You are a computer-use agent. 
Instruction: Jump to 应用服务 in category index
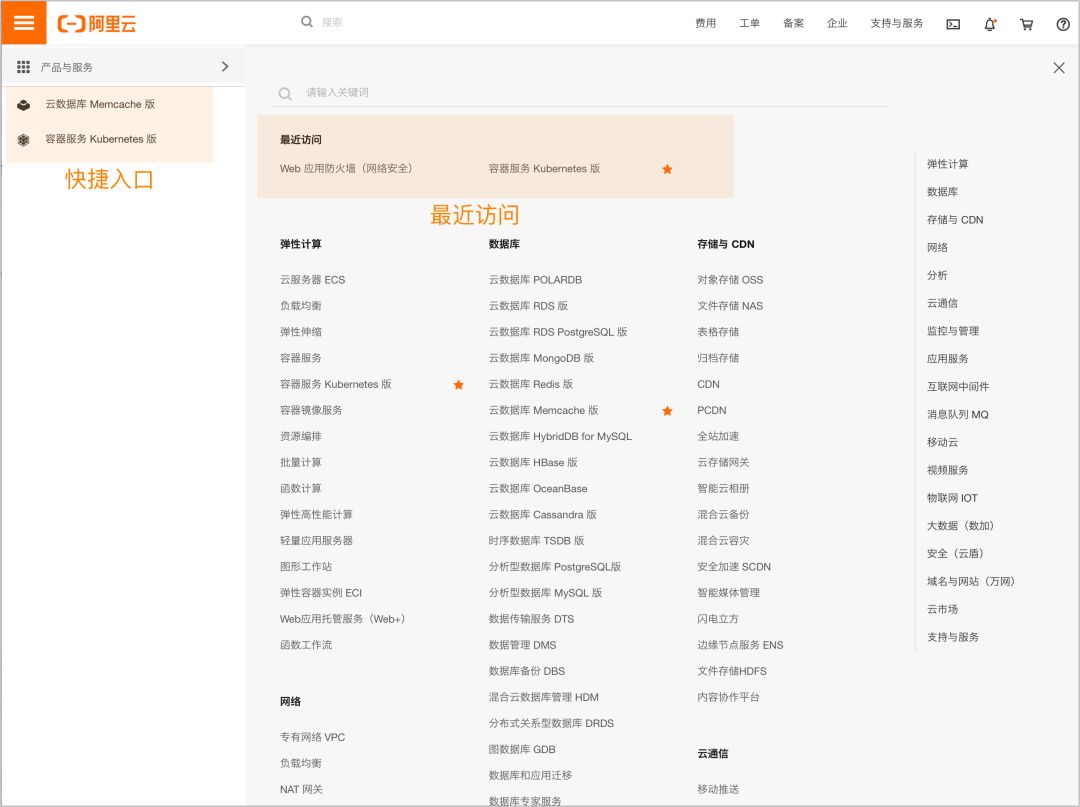(x=947, y=359)
